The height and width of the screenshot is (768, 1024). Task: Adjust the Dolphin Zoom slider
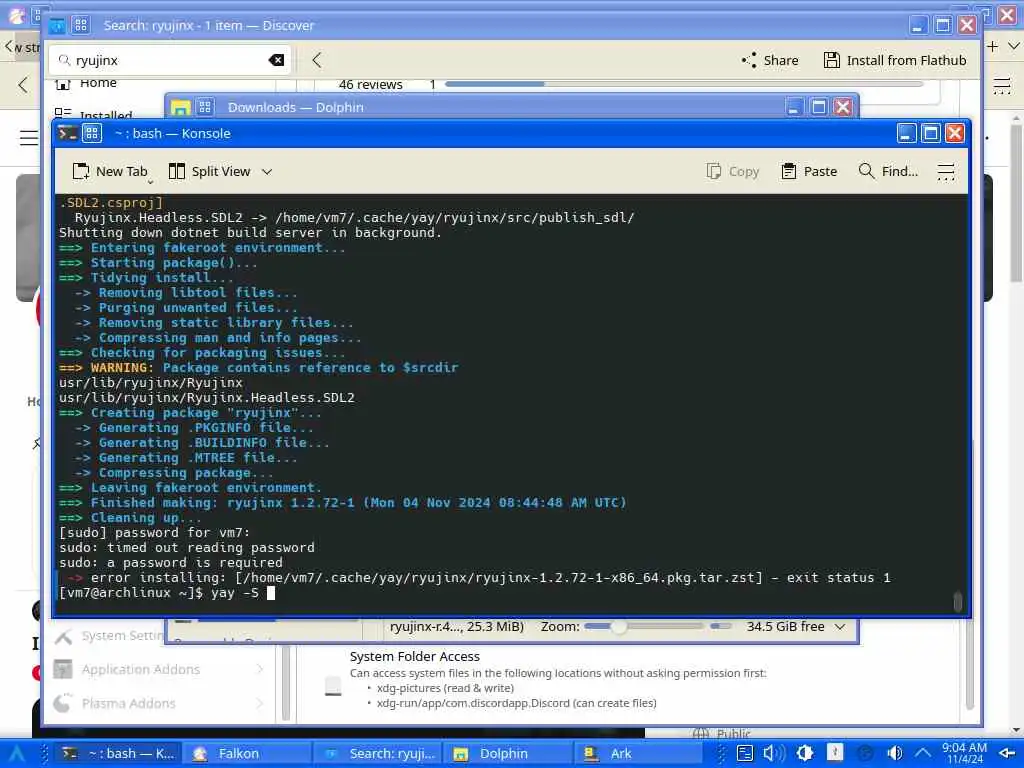(643, 626)
